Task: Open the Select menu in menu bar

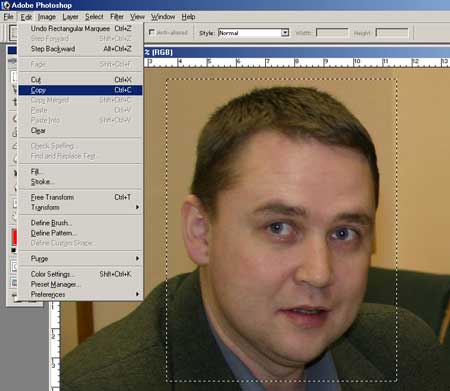Action: (94, 17)
